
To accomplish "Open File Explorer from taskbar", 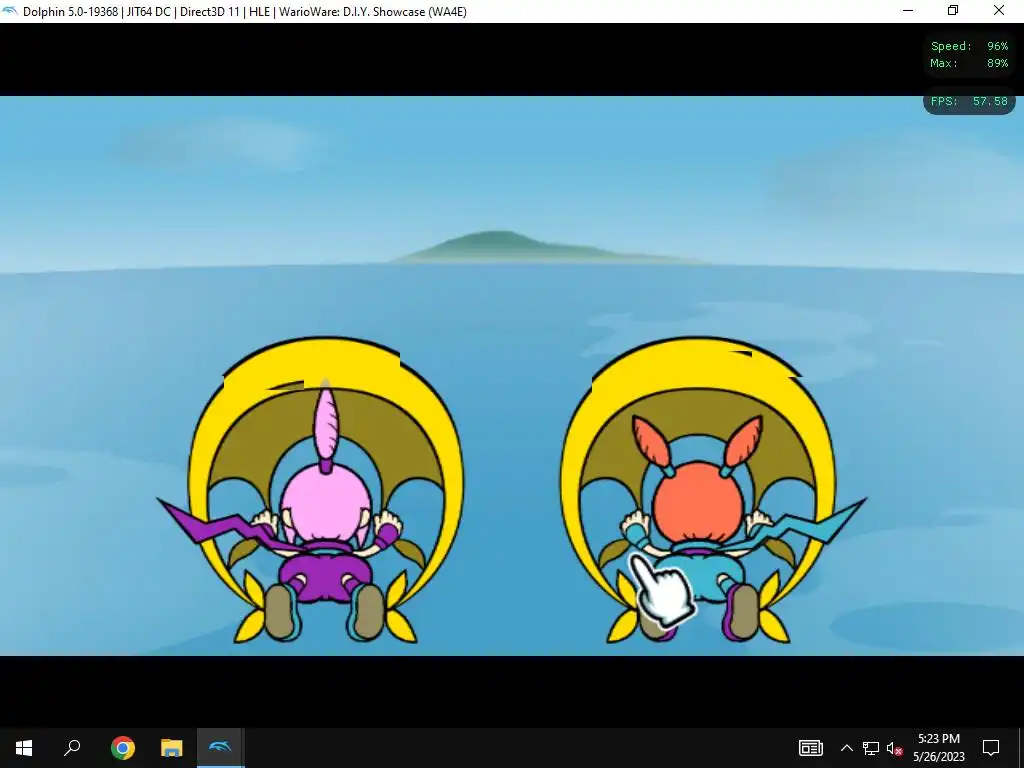I will click(x=171, y=748).
